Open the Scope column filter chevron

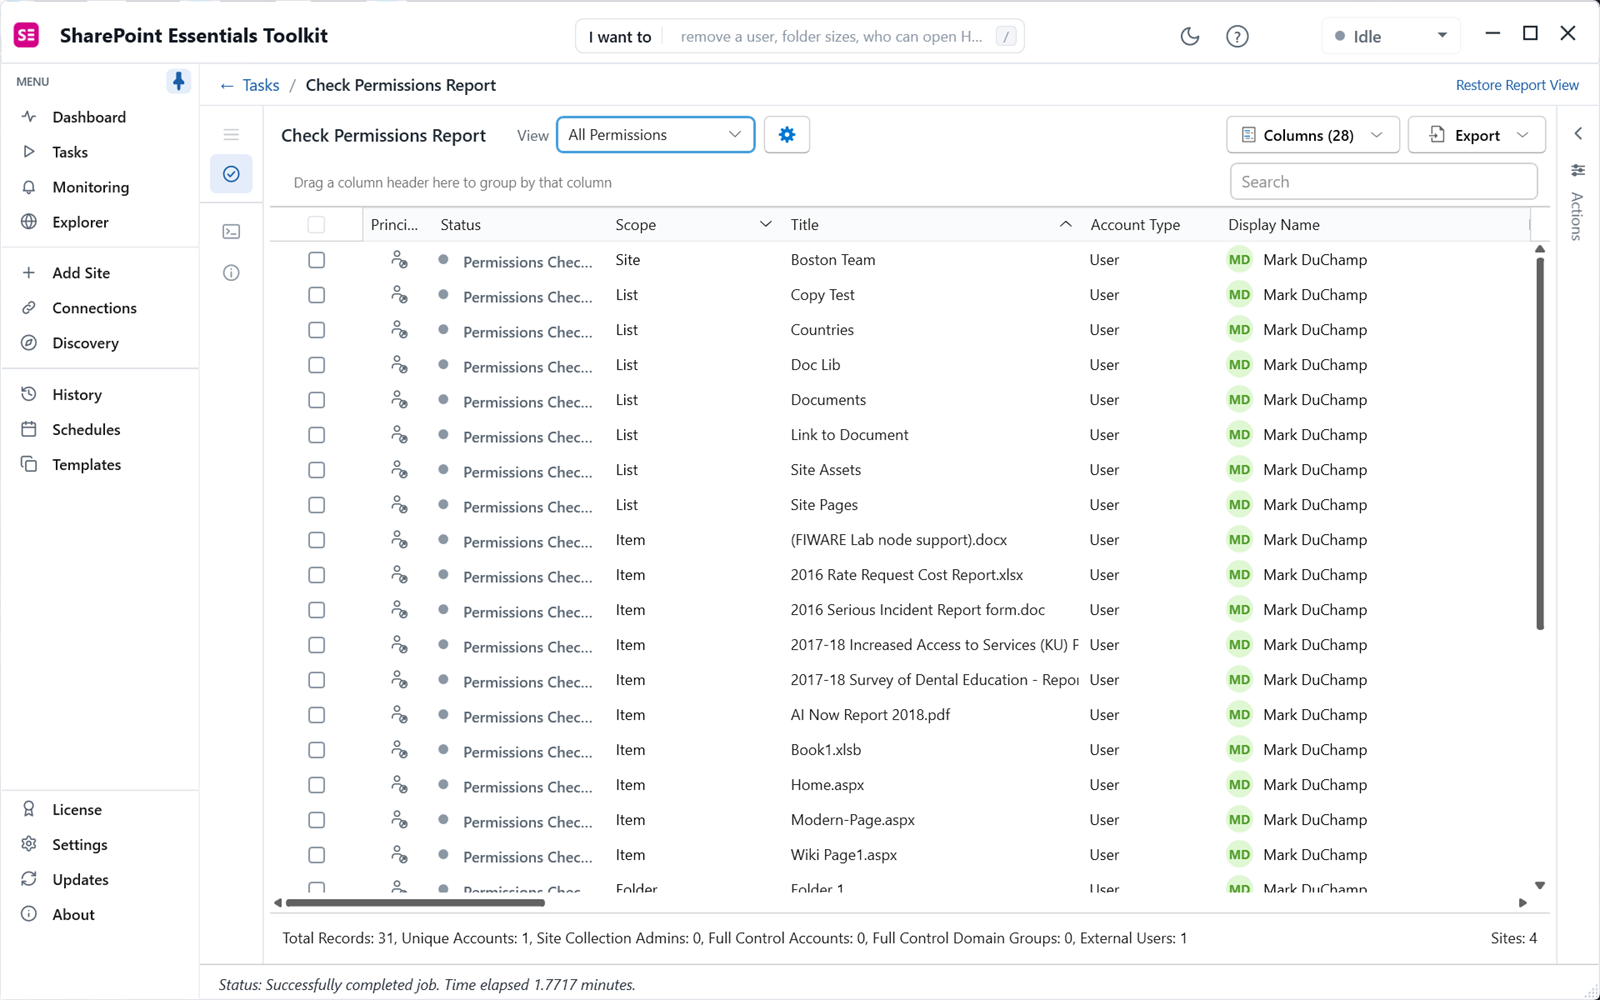766,224
